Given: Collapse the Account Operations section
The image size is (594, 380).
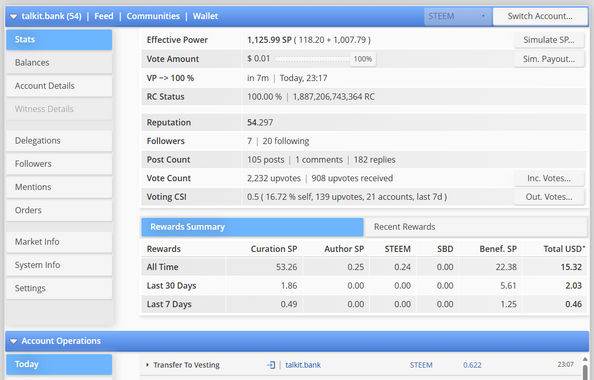Looking at the screenshot, I should (13, 341).
